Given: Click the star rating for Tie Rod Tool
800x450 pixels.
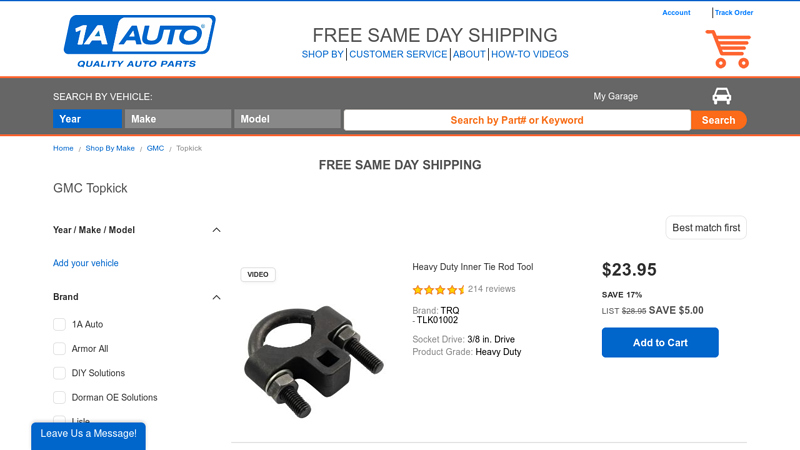Looking at the screenshot, I should coord(439,290).
